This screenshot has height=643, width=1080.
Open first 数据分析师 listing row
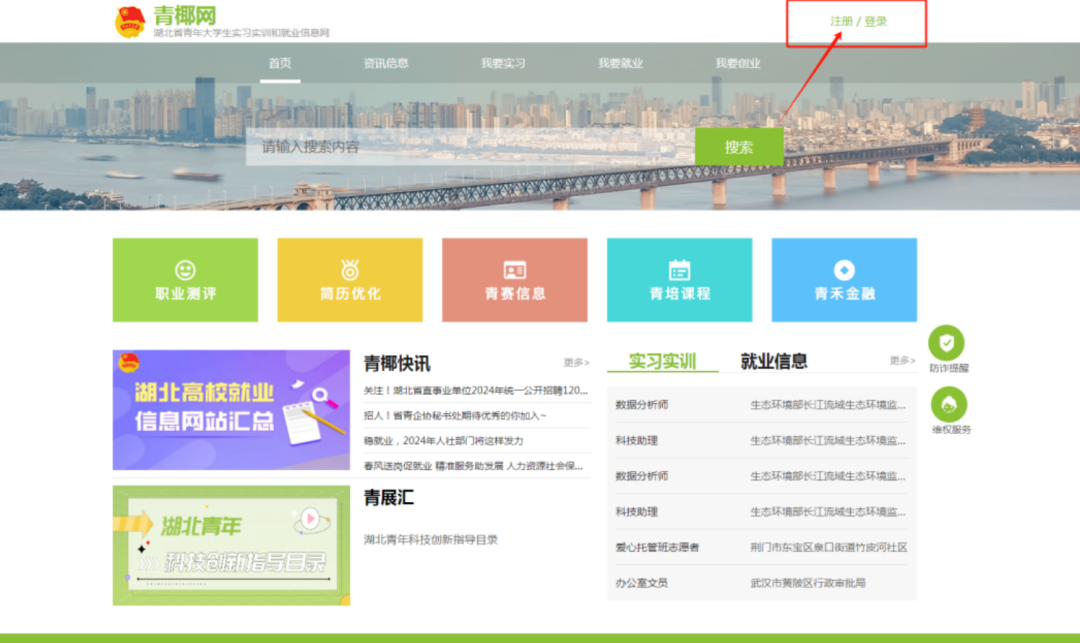(761, 405)
